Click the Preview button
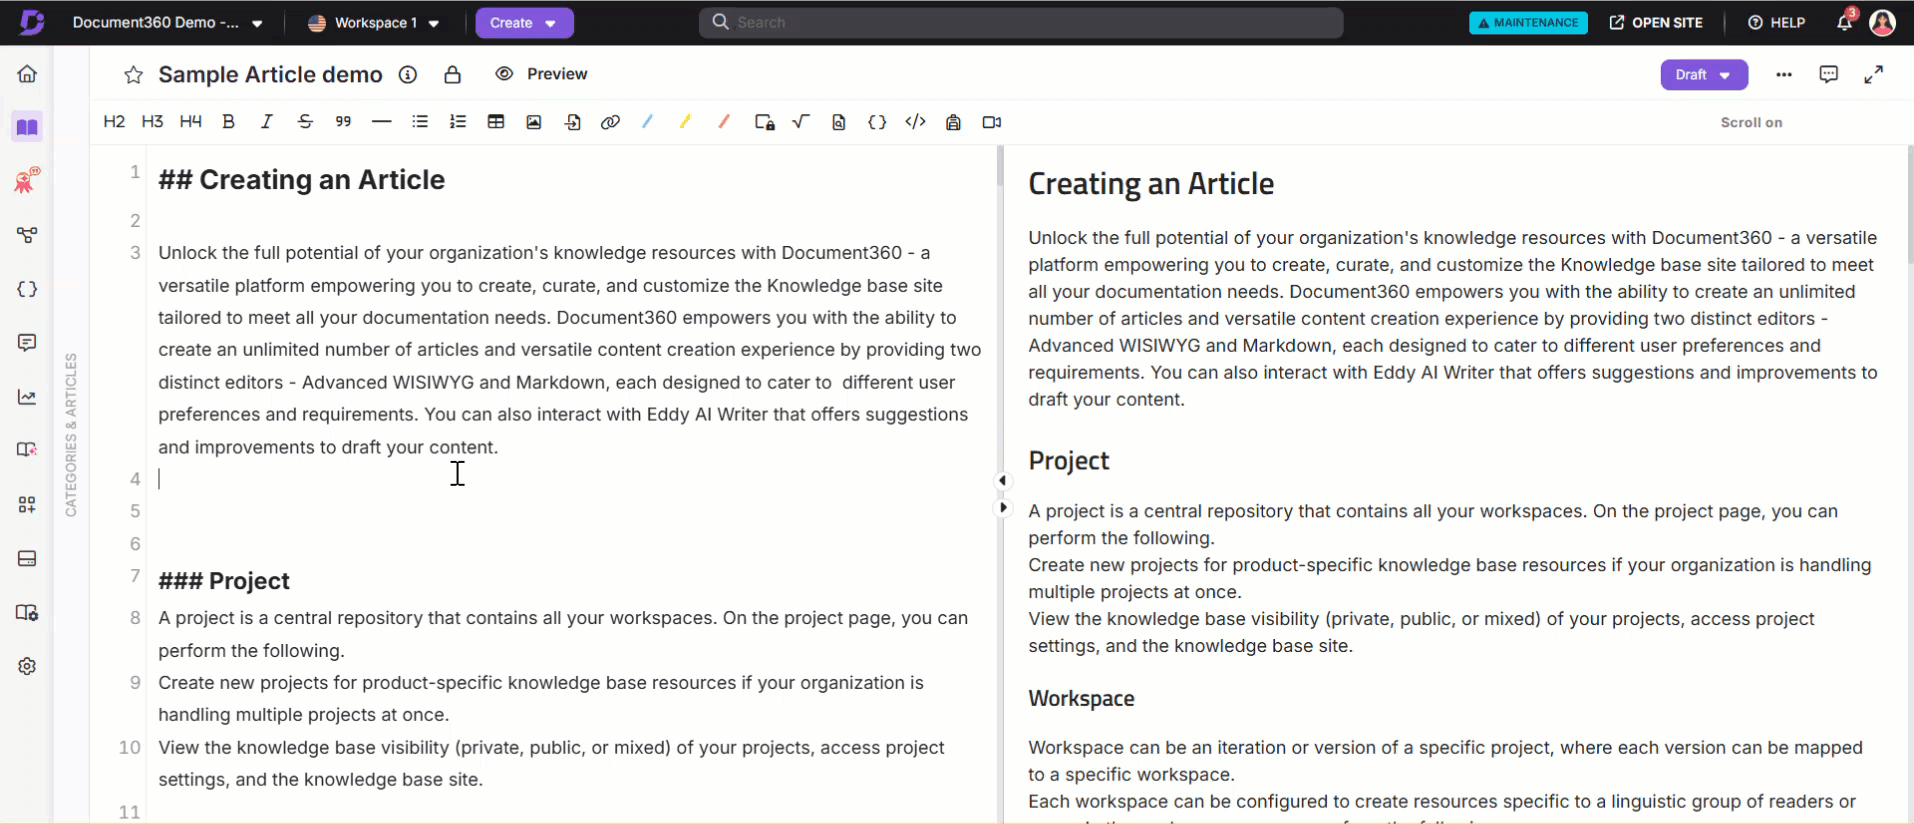 (x=542, y=74)
